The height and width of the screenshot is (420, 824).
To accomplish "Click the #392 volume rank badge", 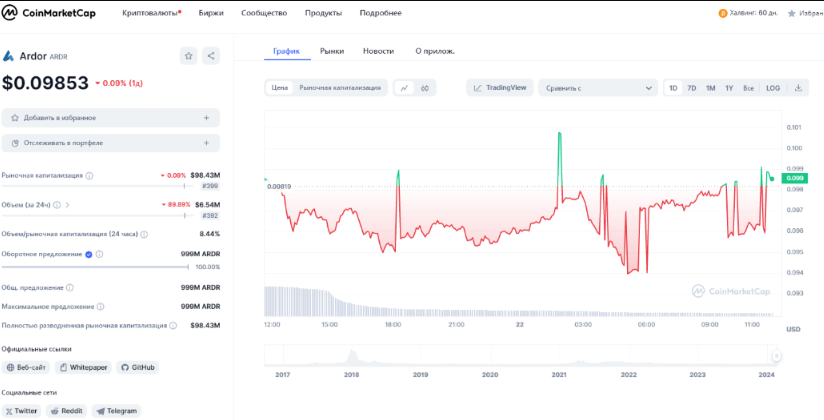I will [x=211, y=216].
